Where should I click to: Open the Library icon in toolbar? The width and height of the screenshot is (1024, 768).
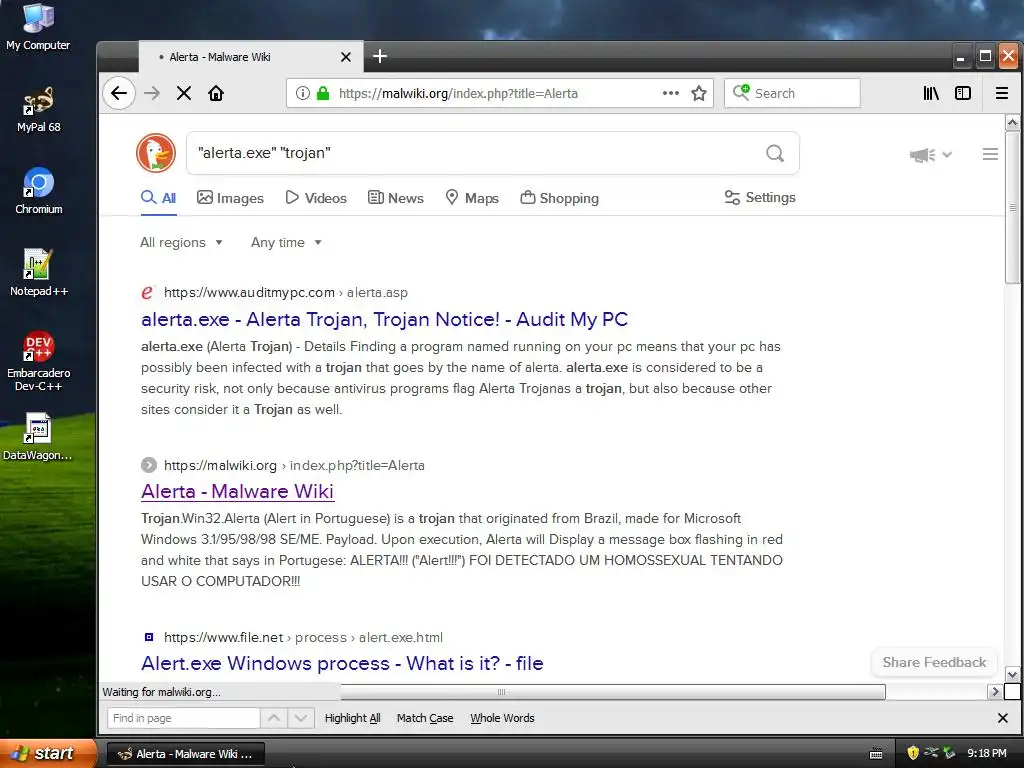931,93
